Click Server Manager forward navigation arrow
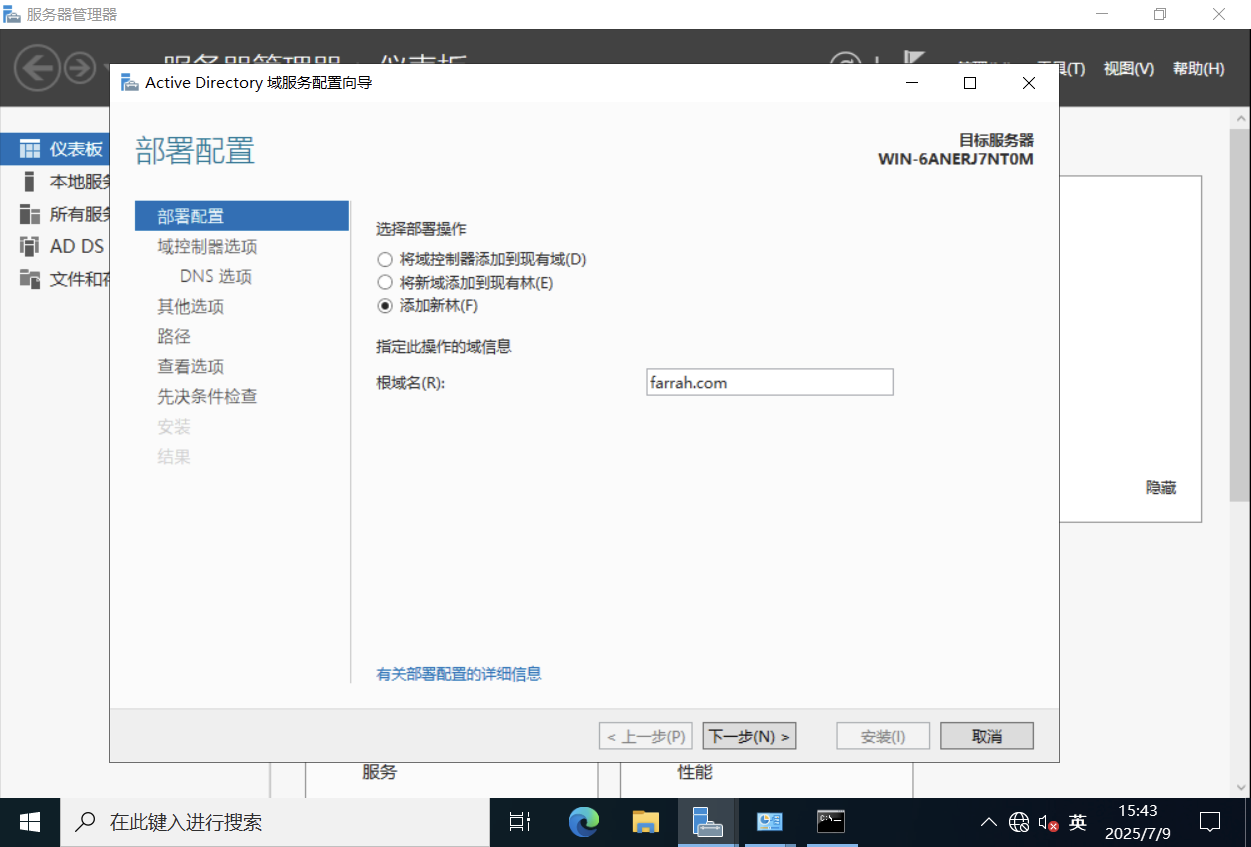Image resolution: width=1251 pixels, height=847 pixels. [80, 68]
